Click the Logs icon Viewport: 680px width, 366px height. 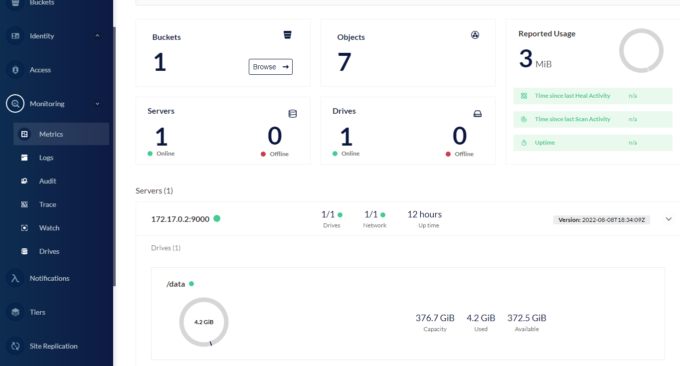(24, 157)
